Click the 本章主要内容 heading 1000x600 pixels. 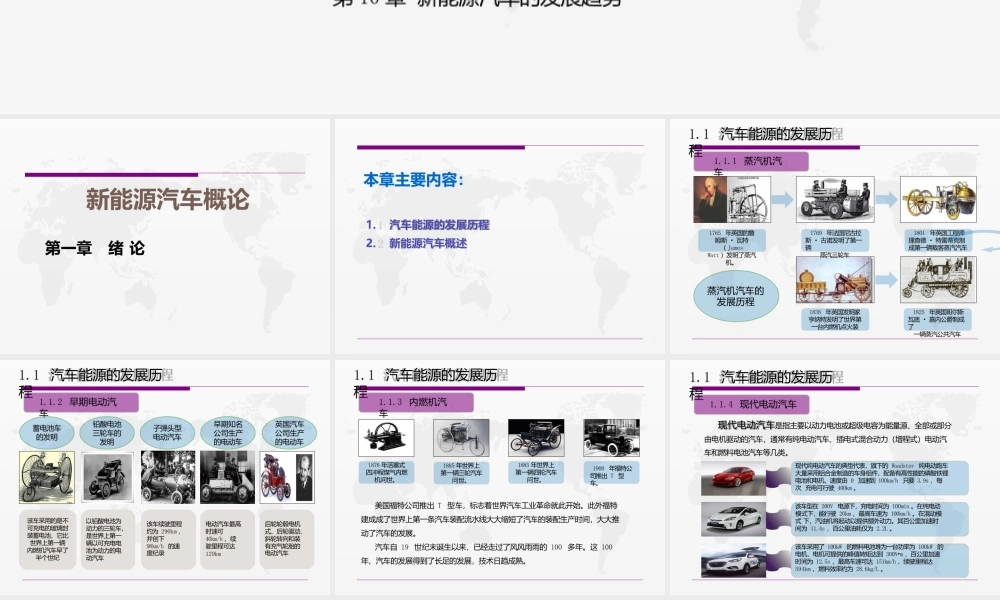(x=413, y=180)
